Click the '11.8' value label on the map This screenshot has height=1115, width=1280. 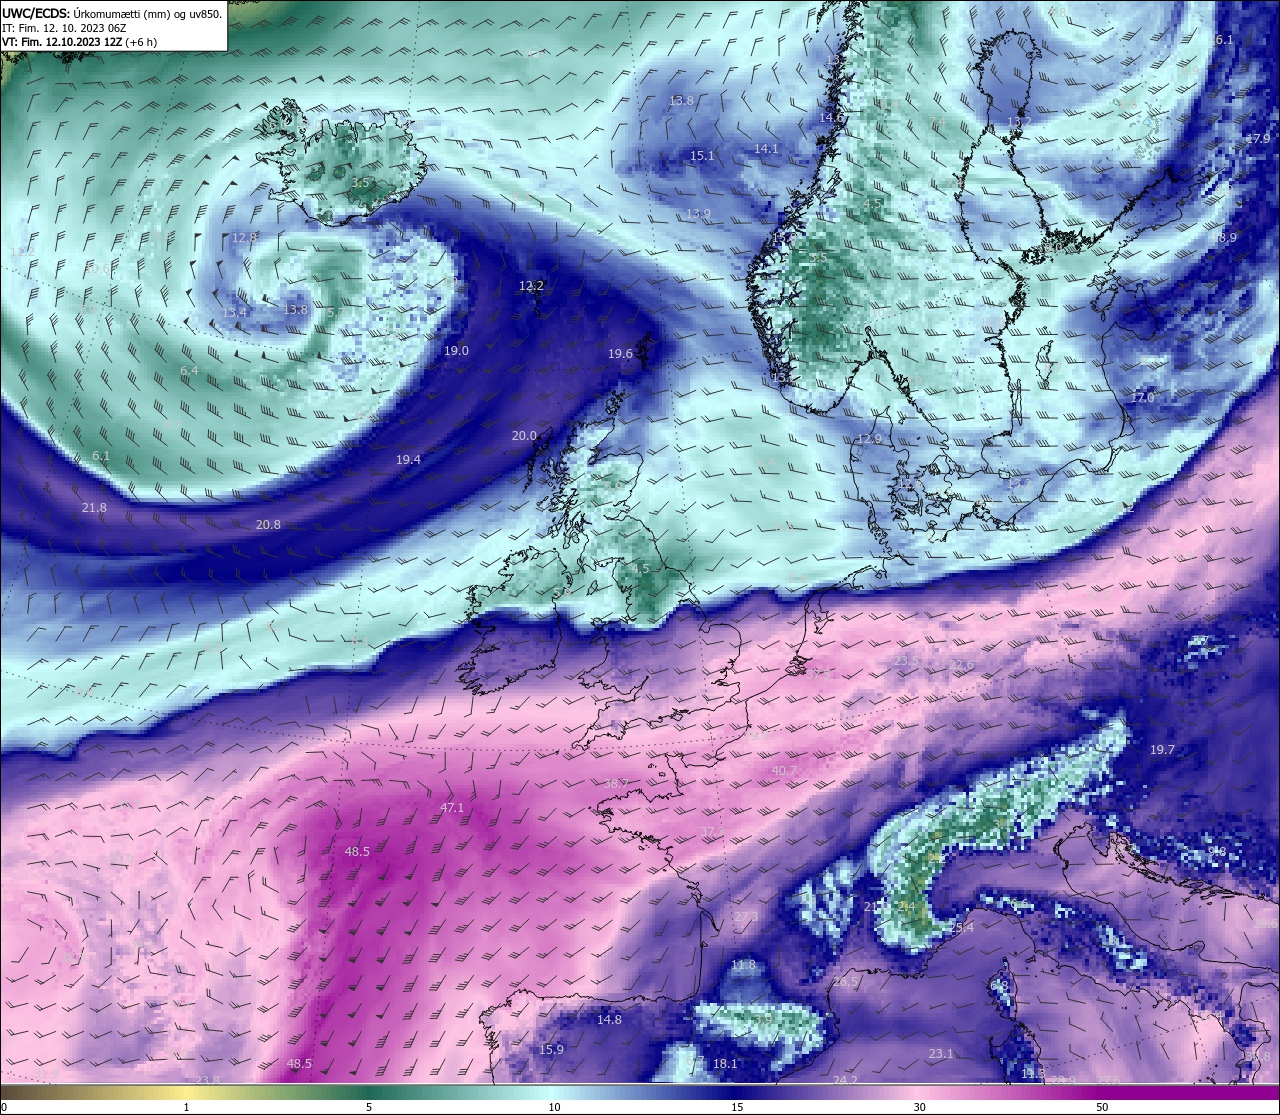coord(743,965)
